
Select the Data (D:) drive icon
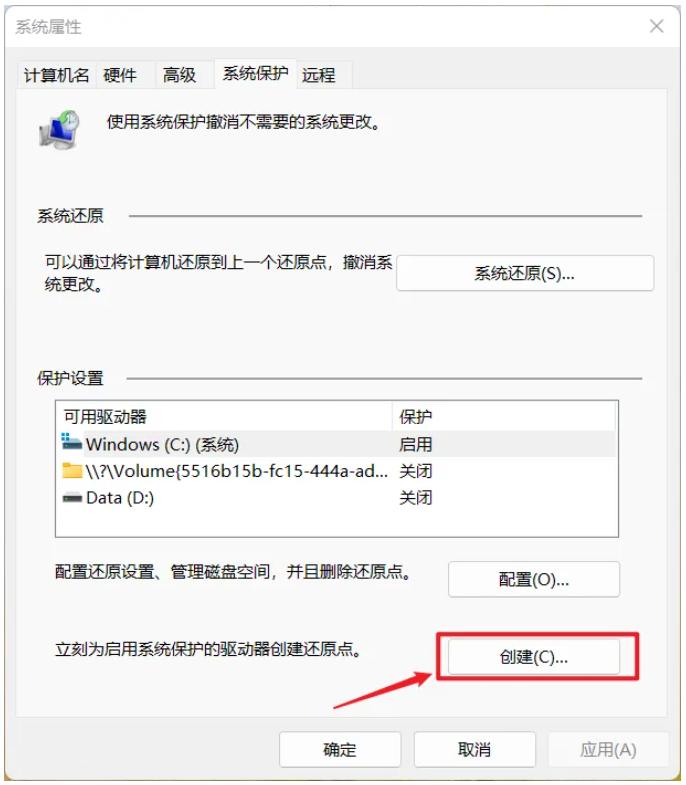pos(72,498)
